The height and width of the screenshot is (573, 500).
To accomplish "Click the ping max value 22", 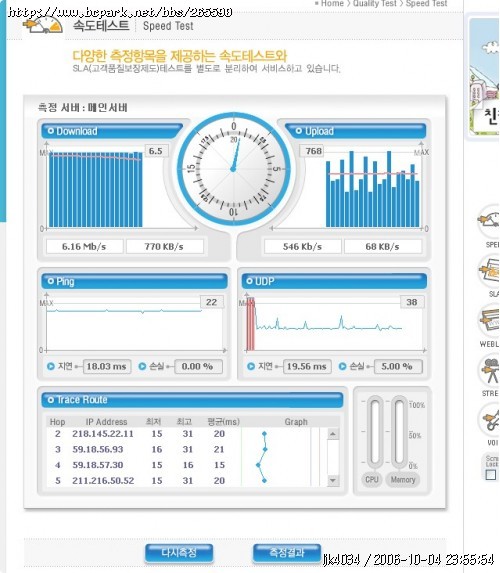I will (211, 302).
